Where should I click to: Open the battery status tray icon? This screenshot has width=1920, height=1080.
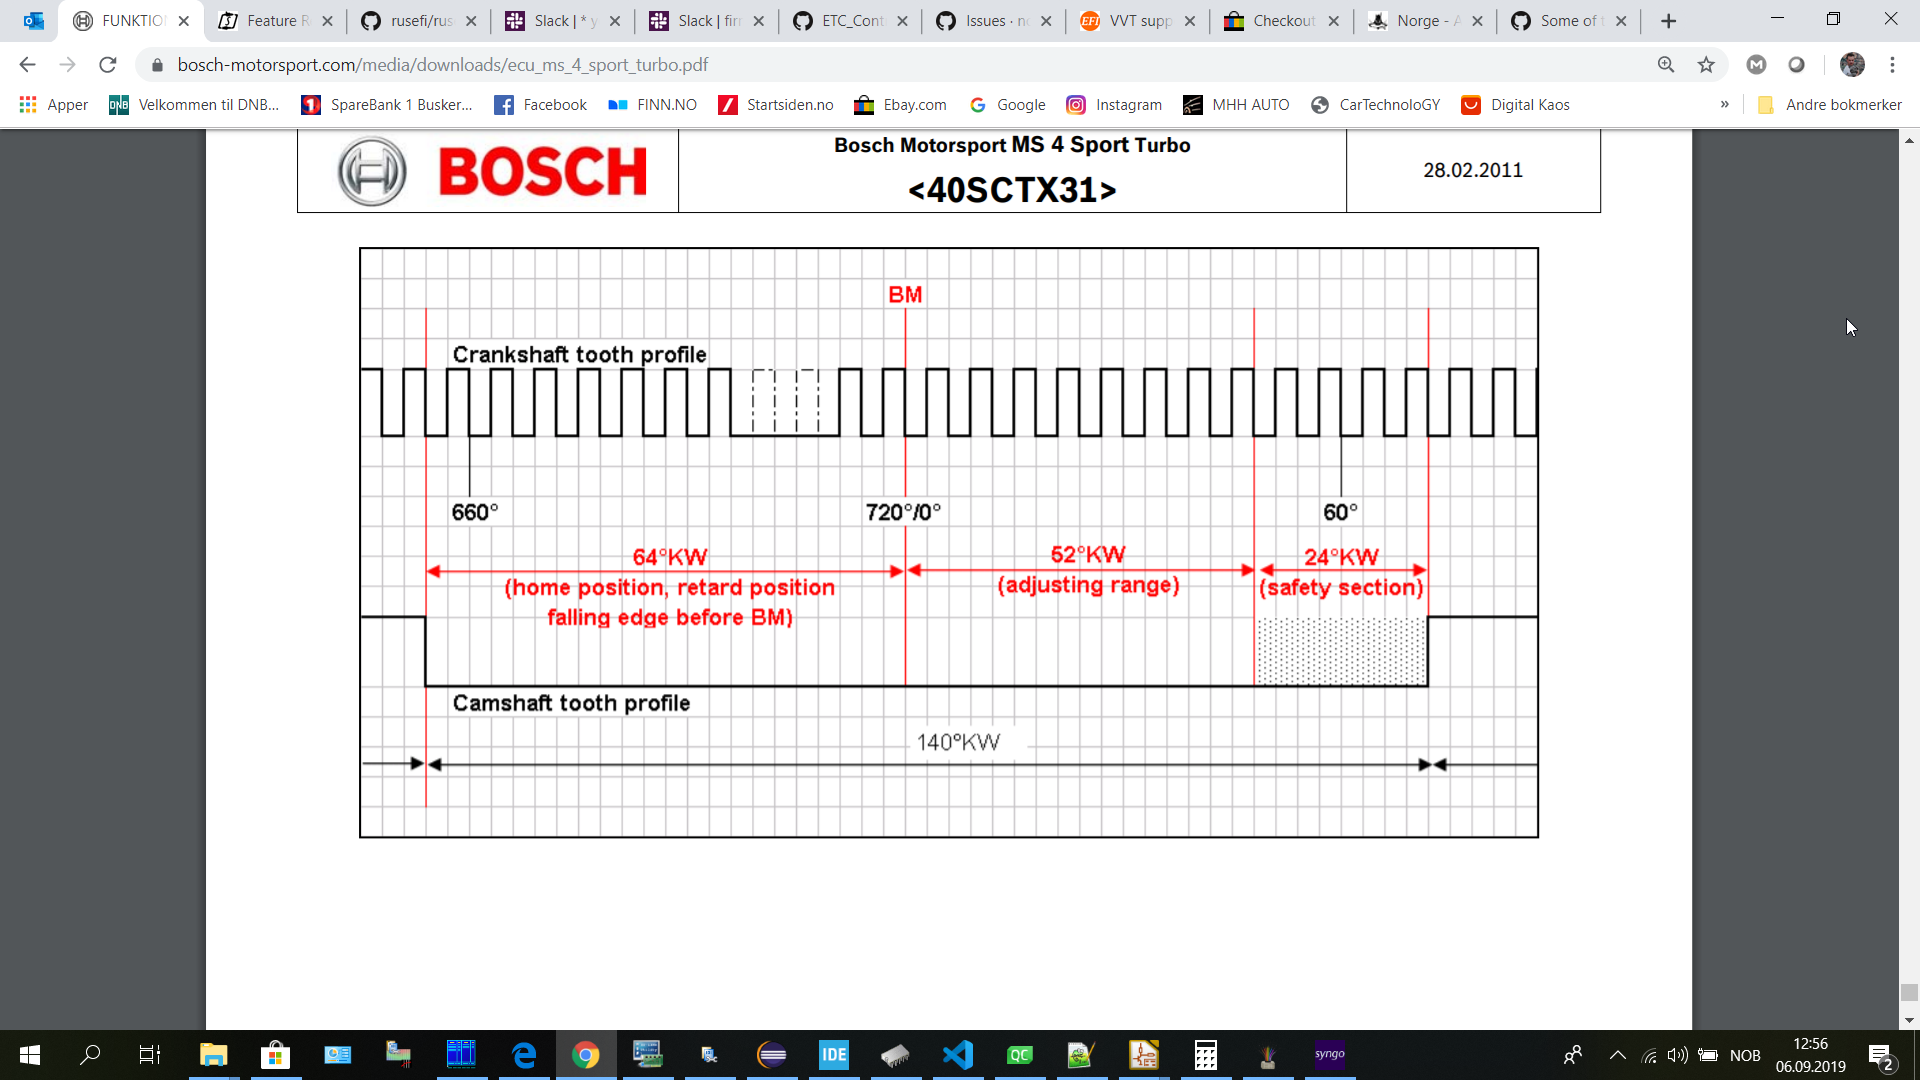[x=1708, y=1055]
